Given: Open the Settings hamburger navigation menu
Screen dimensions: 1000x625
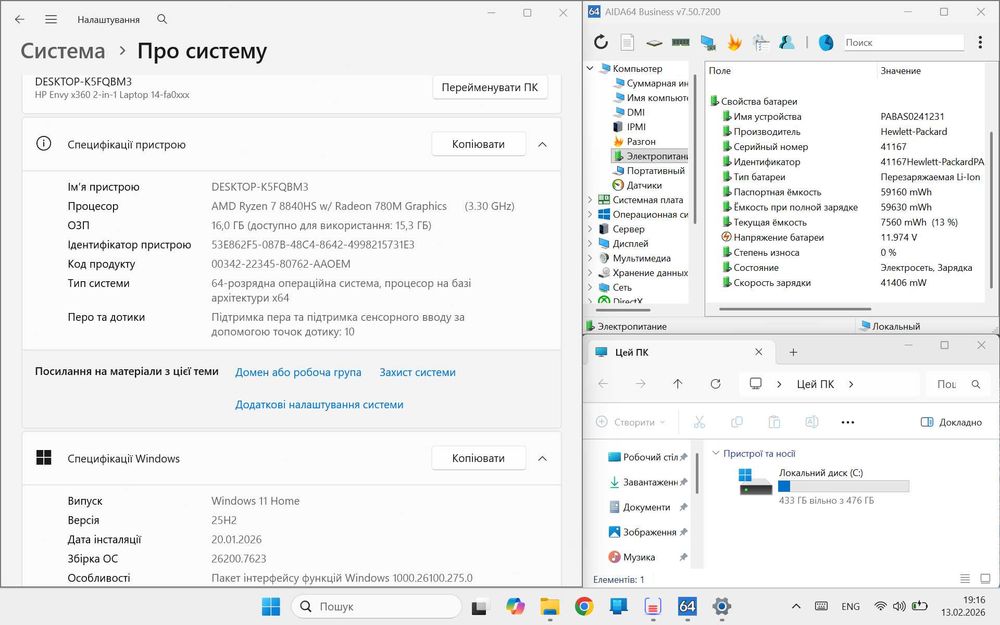Looking at the screenshot, I should click(x=51, y=19).
